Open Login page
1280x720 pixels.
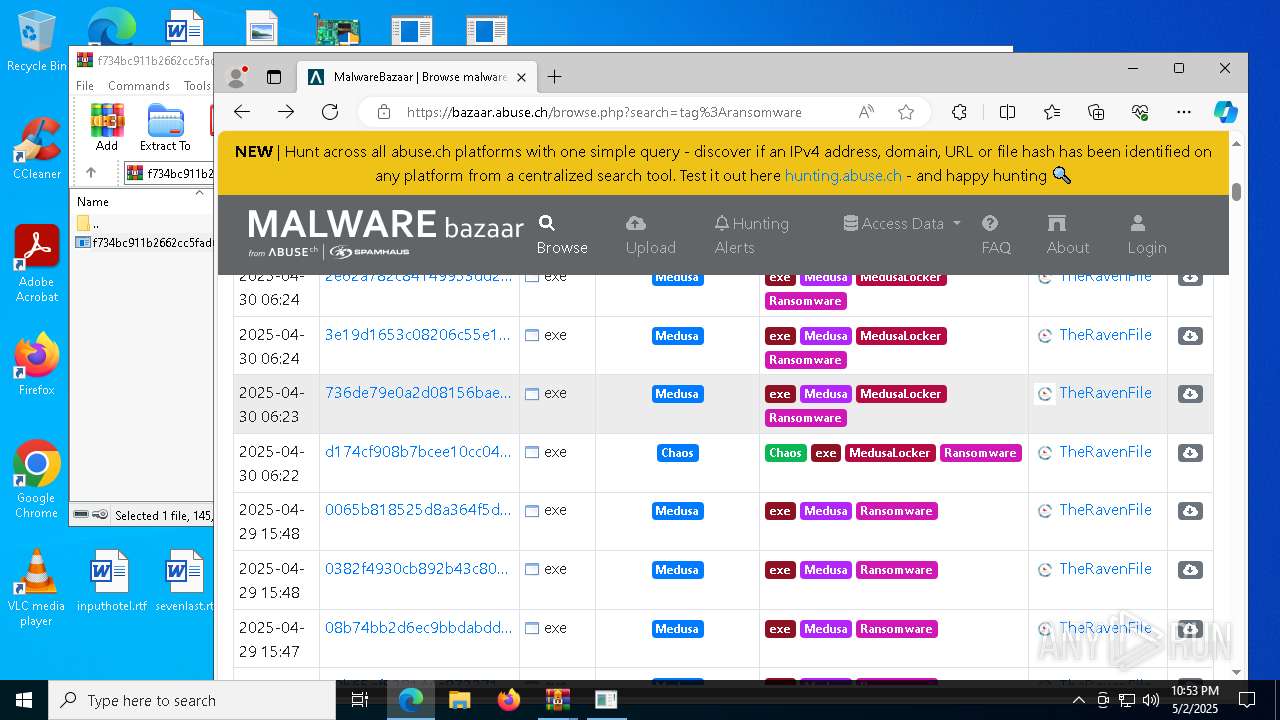pyautogui.click(x=1147, y=235)
